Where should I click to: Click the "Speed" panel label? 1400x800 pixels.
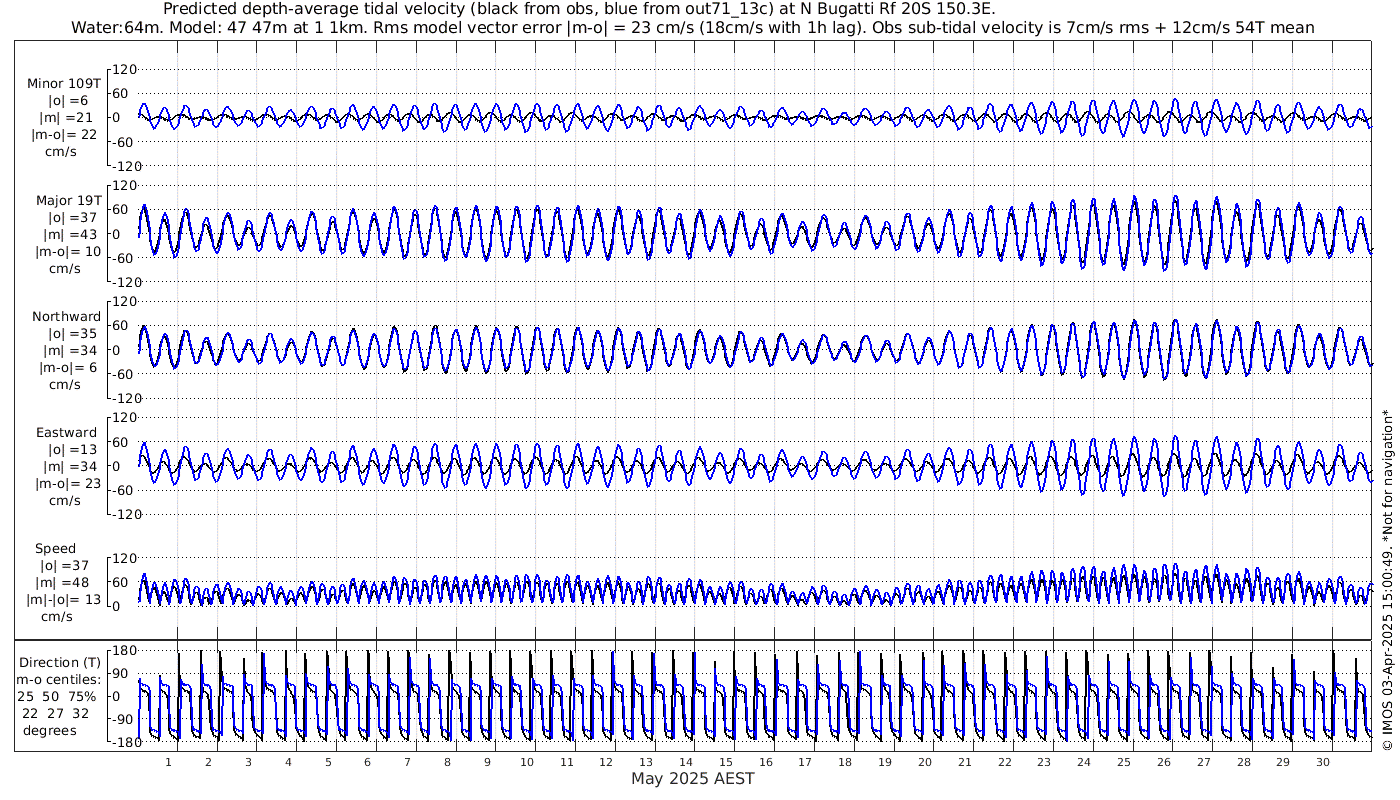[x=55, y=549]
